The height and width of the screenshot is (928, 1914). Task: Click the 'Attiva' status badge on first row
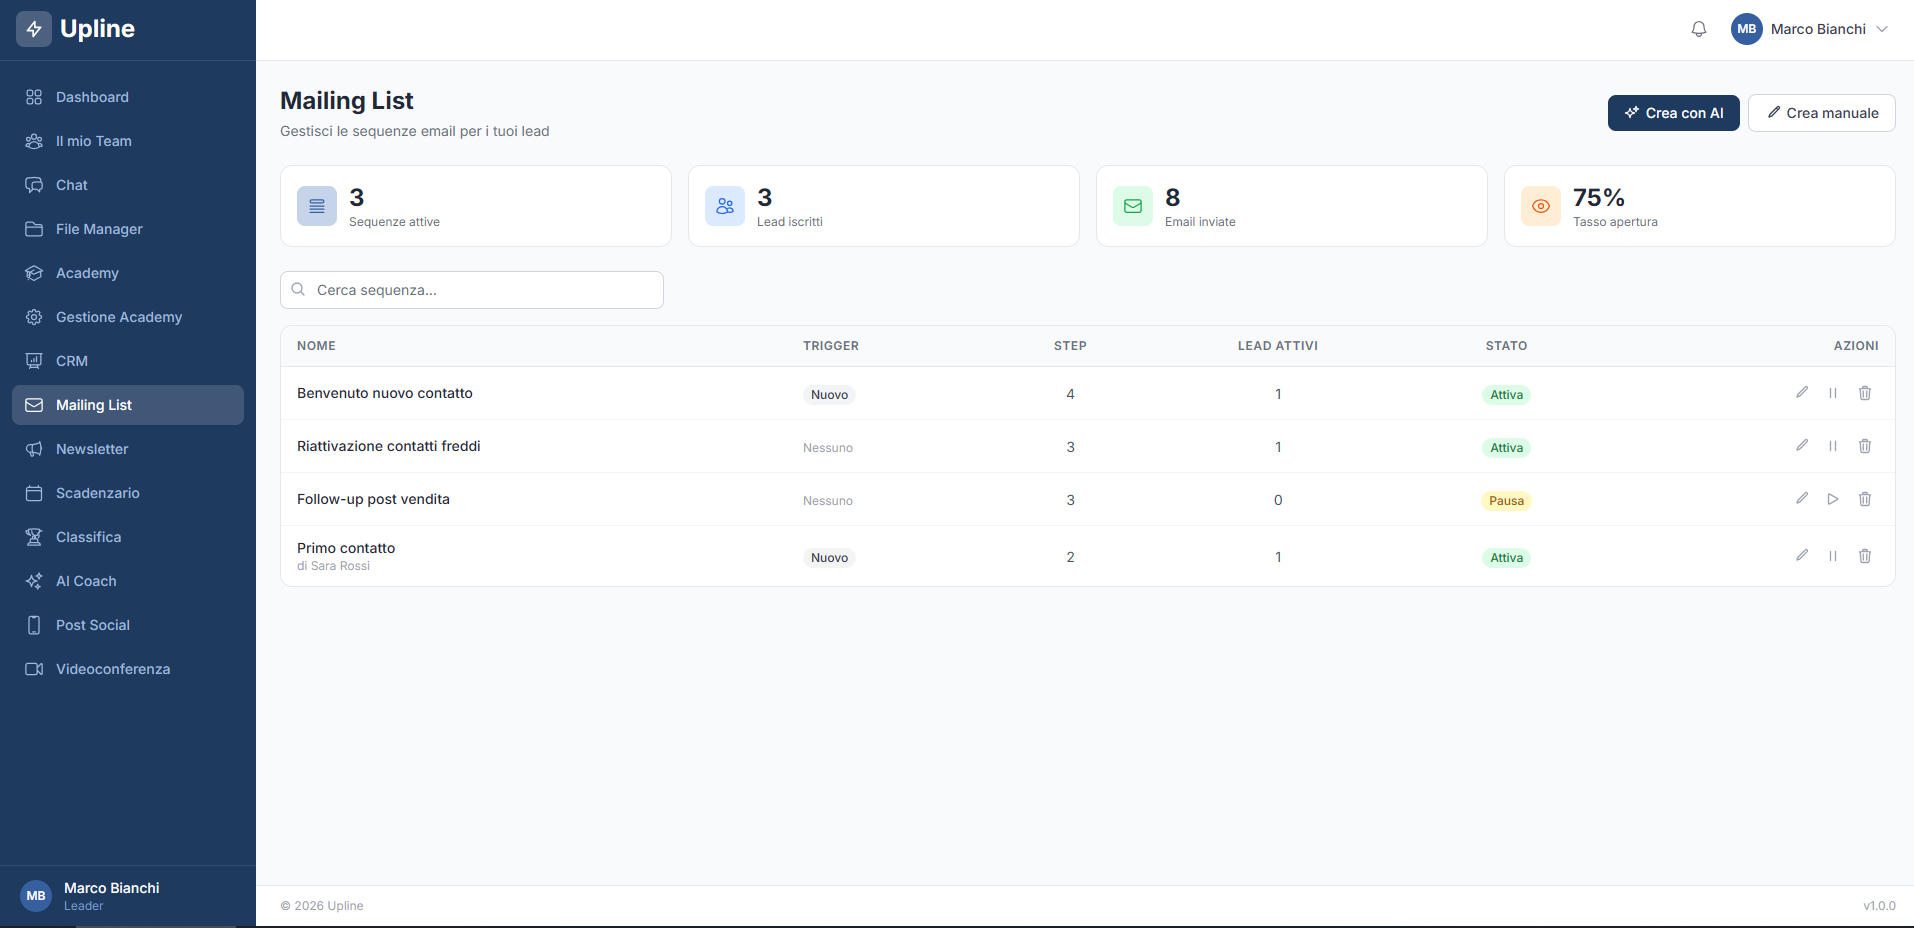pyautogui.click(x=1506, y=394)
